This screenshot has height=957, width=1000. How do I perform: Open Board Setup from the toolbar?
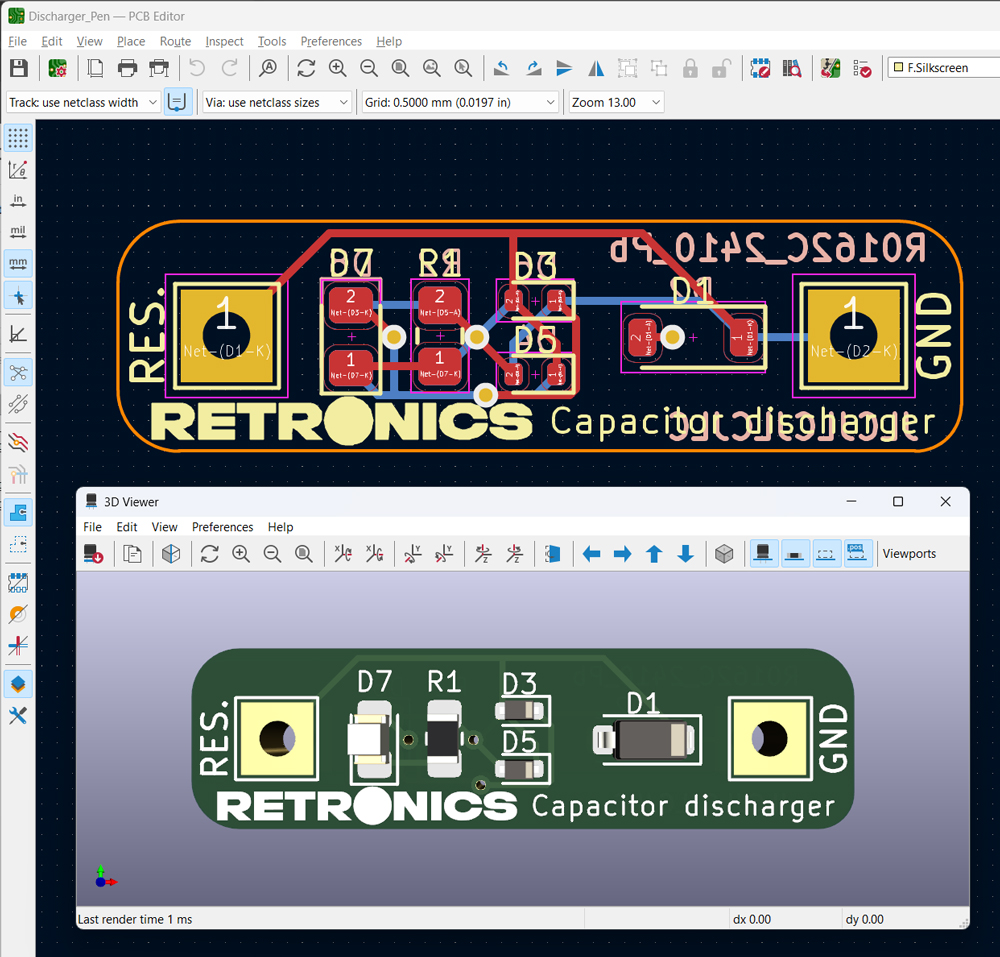pos(57,68)
